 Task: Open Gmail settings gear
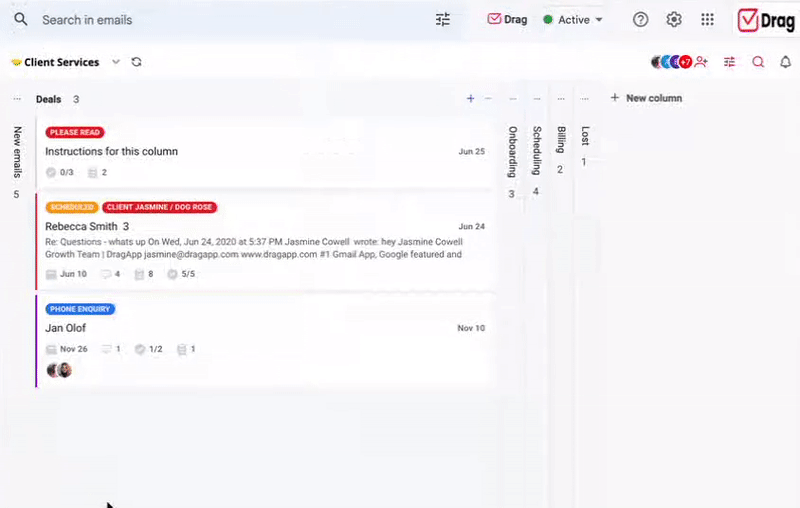[674, 19]
